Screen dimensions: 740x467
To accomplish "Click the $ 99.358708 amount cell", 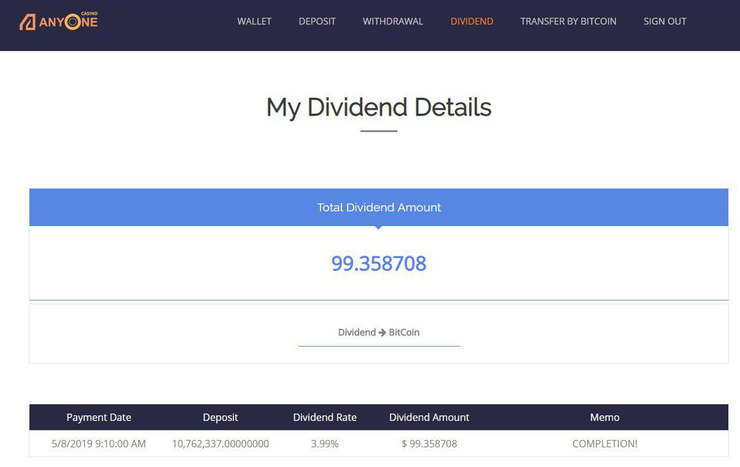I will [x=429, y=444].
